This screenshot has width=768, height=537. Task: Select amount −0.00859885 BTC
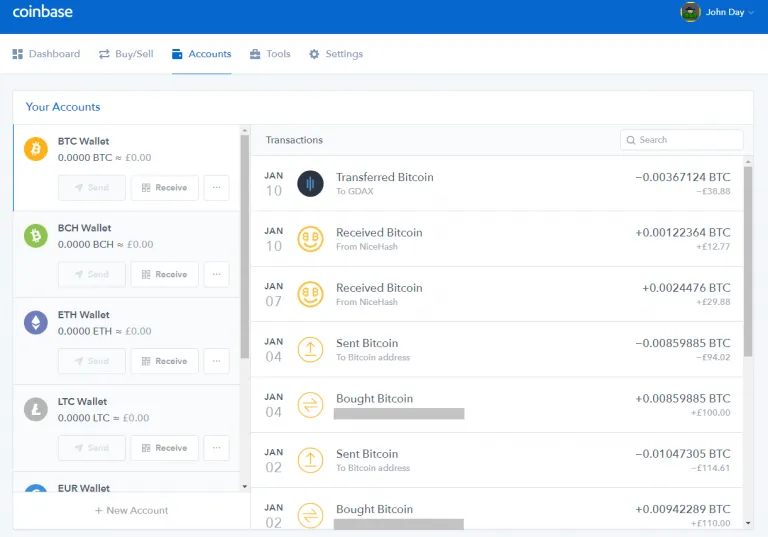[683, 343]
